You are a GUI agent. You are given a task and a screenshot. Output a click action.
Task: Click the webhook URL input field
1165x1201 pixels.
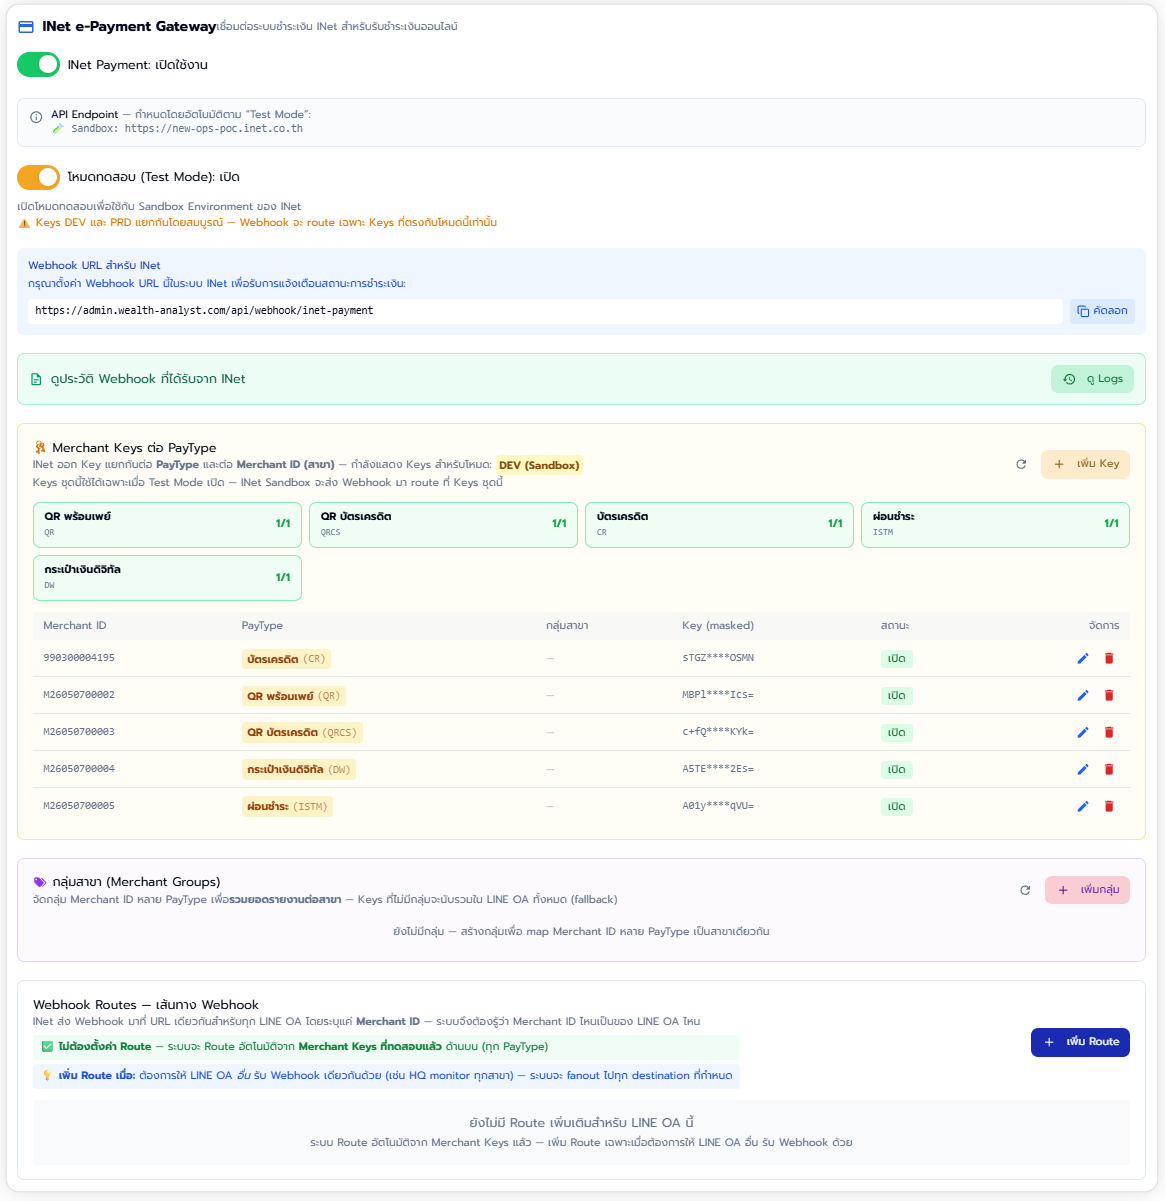[545, 311]
